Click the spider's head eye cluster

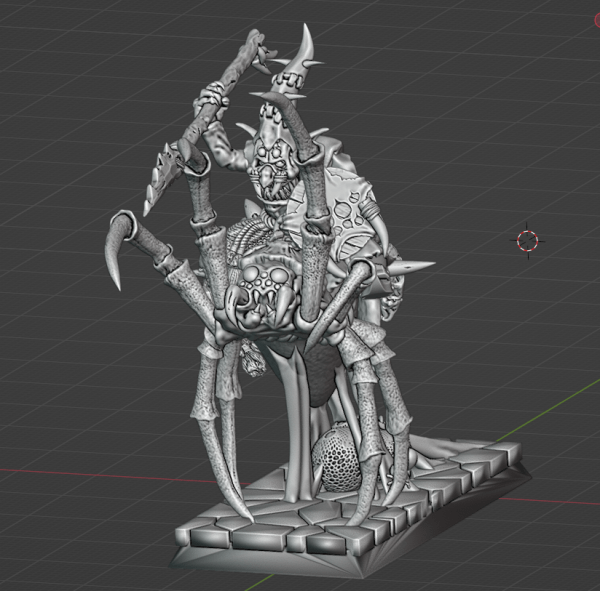[x=260, y=282]
